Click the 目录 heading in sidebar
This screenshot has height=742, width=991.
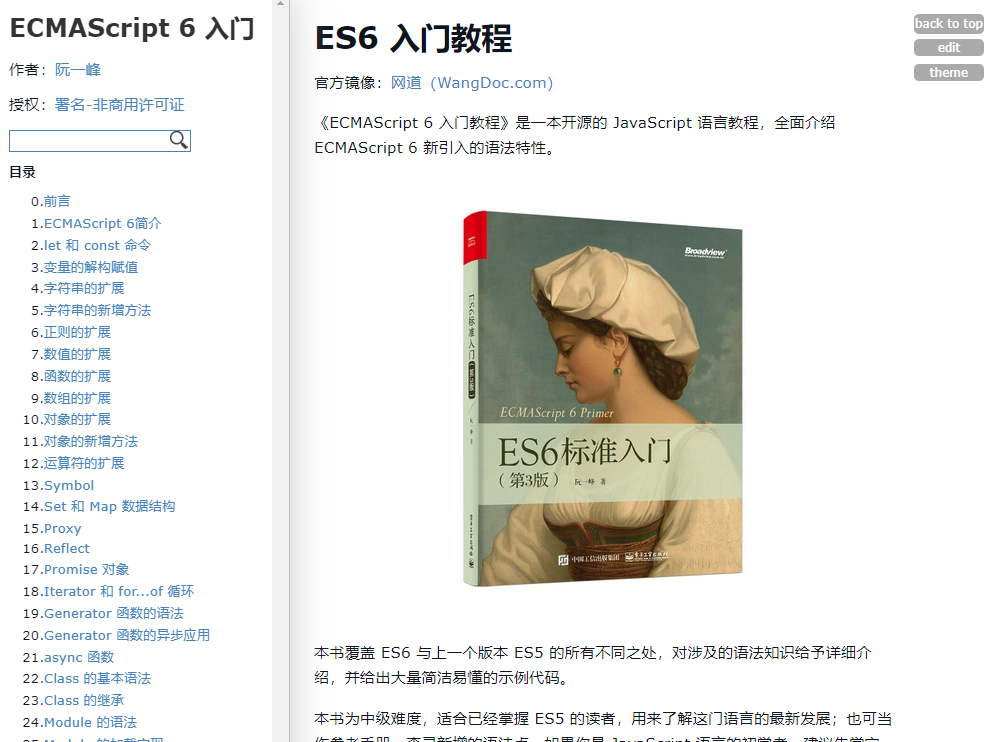22,172
